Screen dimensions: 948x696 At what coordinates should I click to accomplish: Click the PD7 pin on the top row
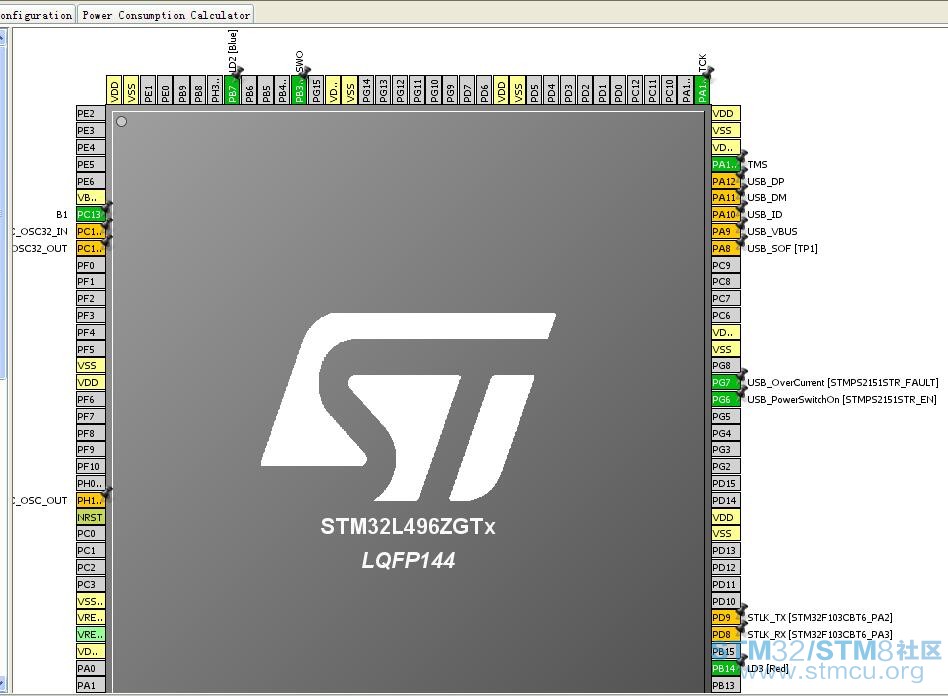click(x=467, y=89)
